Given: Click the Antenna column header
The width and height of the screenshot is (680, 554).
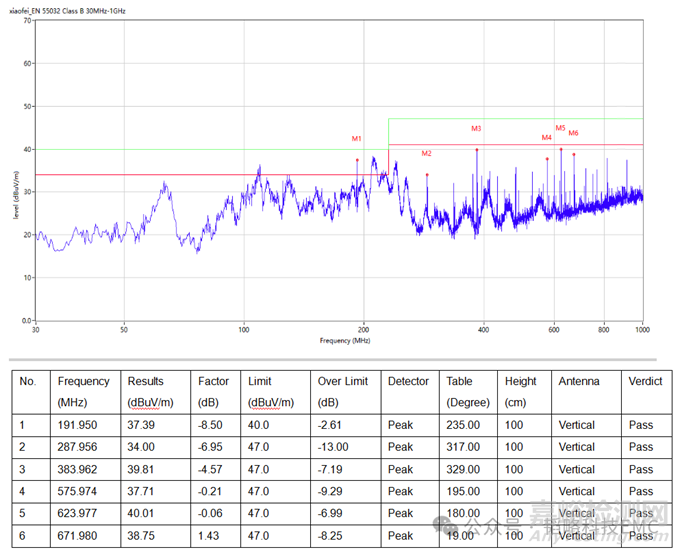Looking at the screenshot, I should [580, 381].
